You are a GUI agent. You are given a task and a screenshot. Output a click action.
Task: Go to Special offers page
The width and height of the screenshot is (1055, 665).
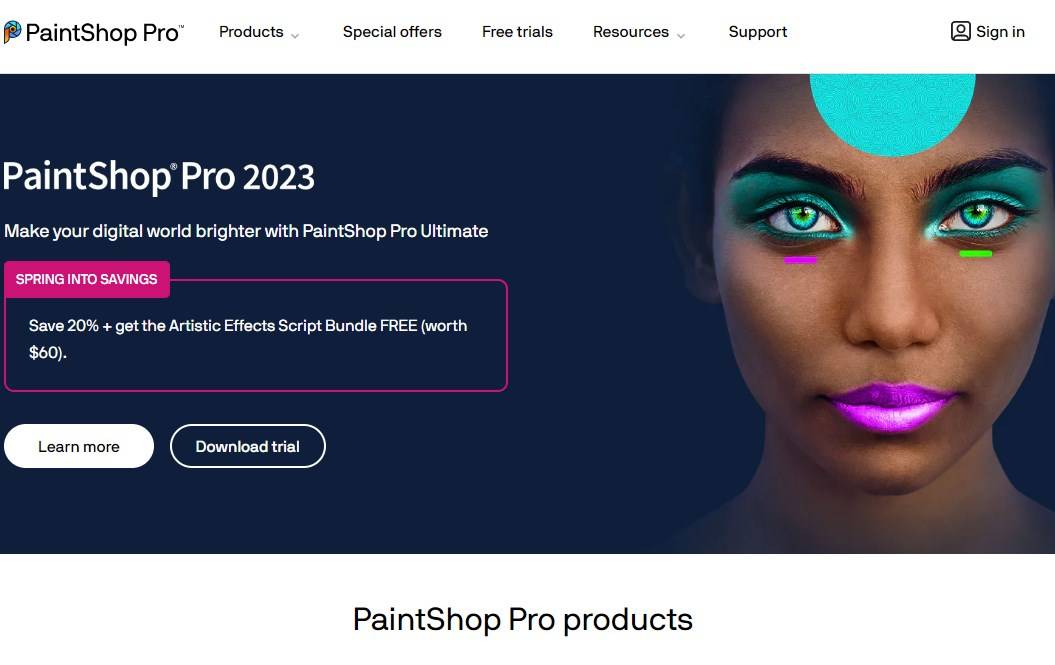pos(392,32)
